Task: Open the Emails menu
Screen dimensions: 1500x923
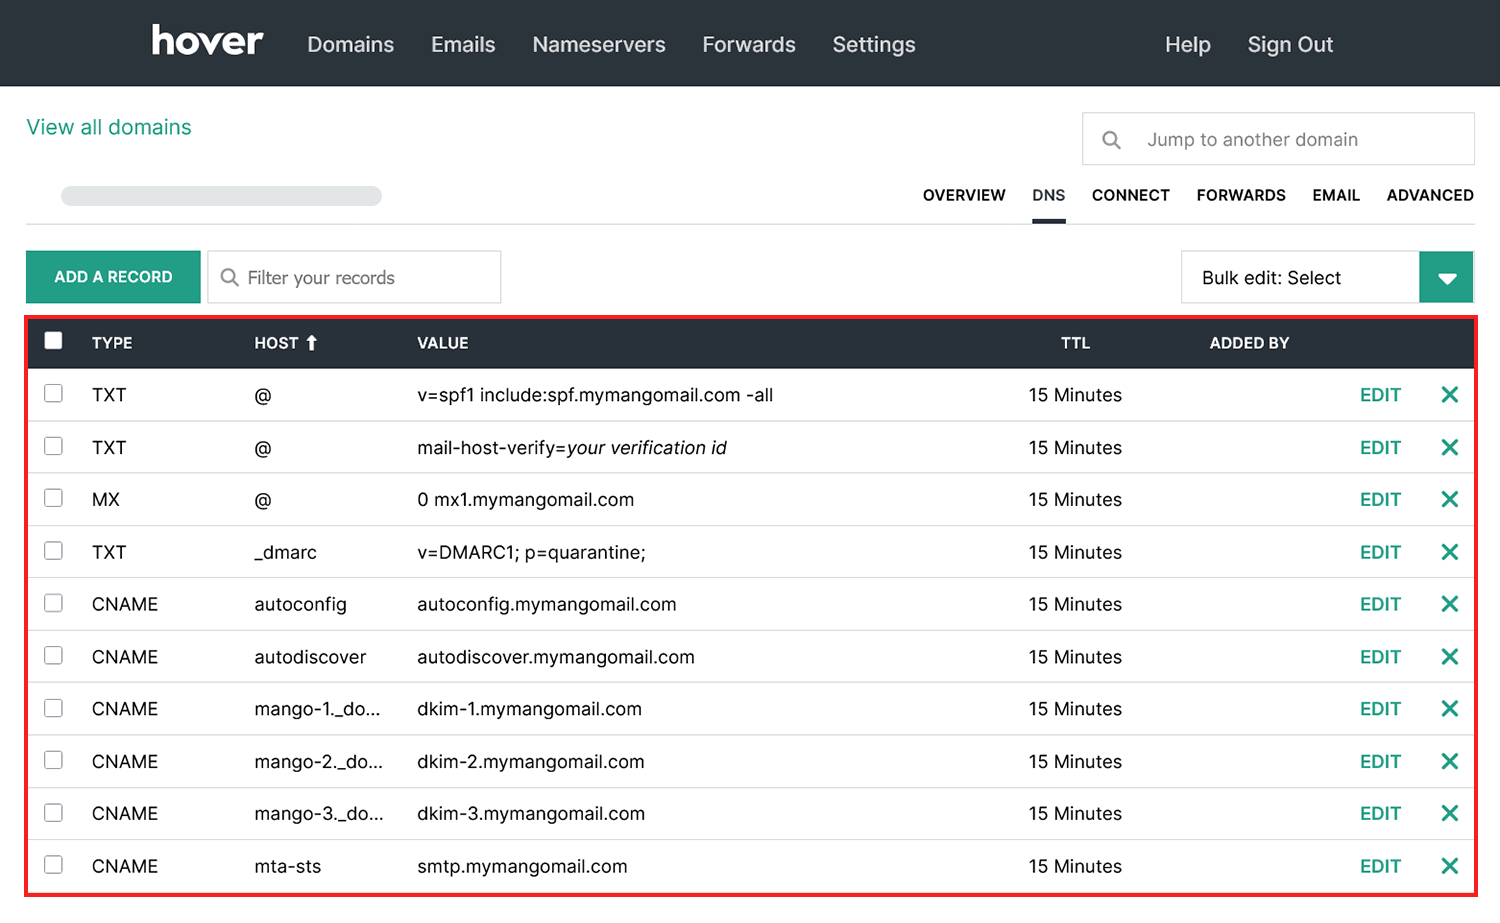Action: (463, 44)
